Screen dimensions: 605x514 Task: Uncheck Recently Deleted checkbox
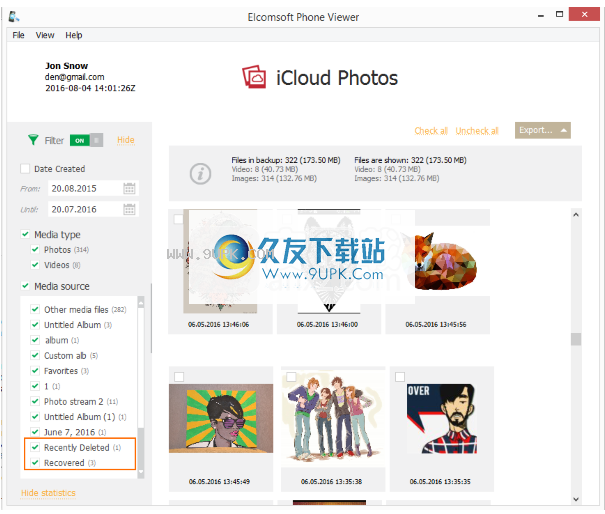(x=35, y=447)
